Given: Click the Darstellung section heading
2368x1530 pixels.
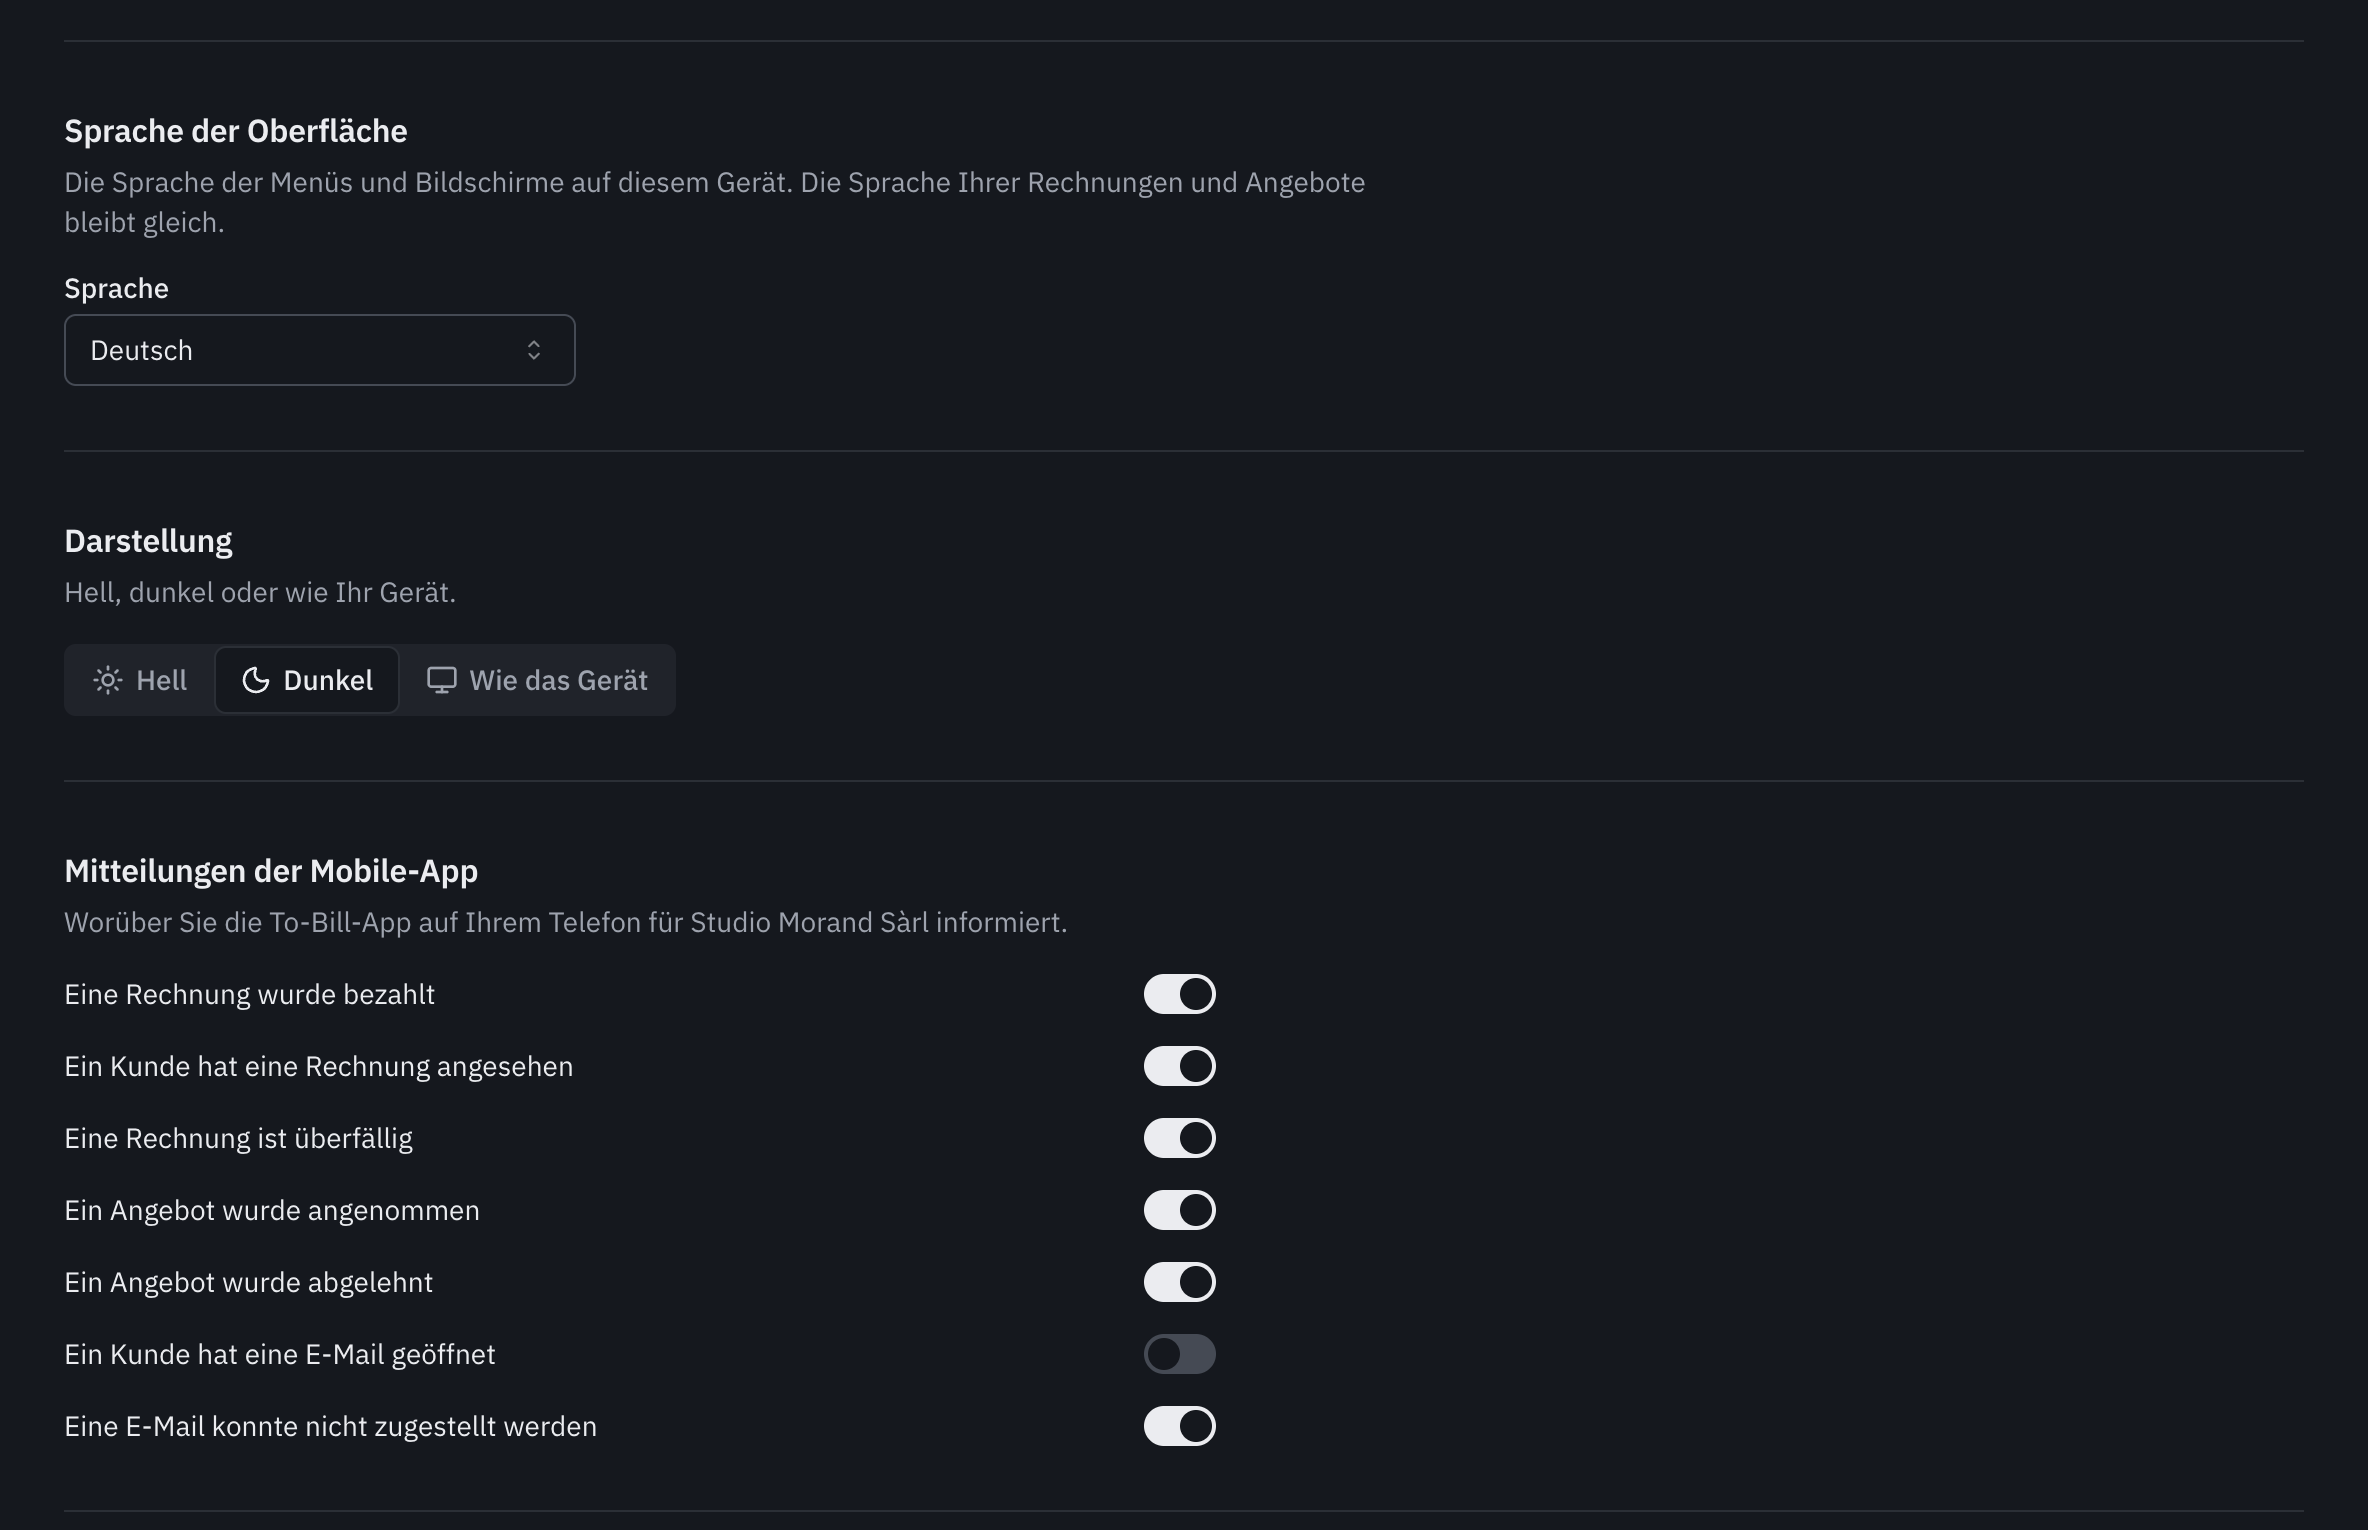Looking at the screenshot, I should (x=148, y=541).
